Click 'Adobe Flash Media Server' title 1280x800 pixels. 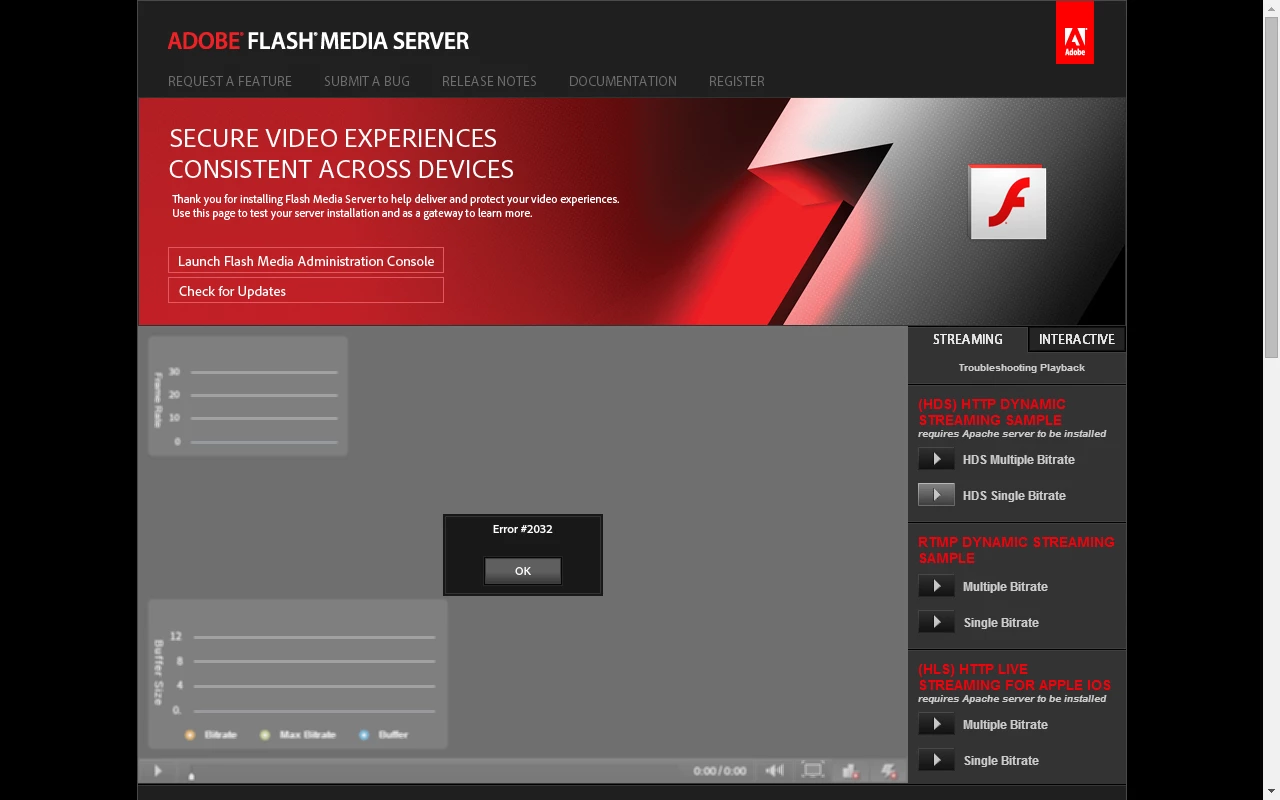pyautogui.click(x=318, y=41)
